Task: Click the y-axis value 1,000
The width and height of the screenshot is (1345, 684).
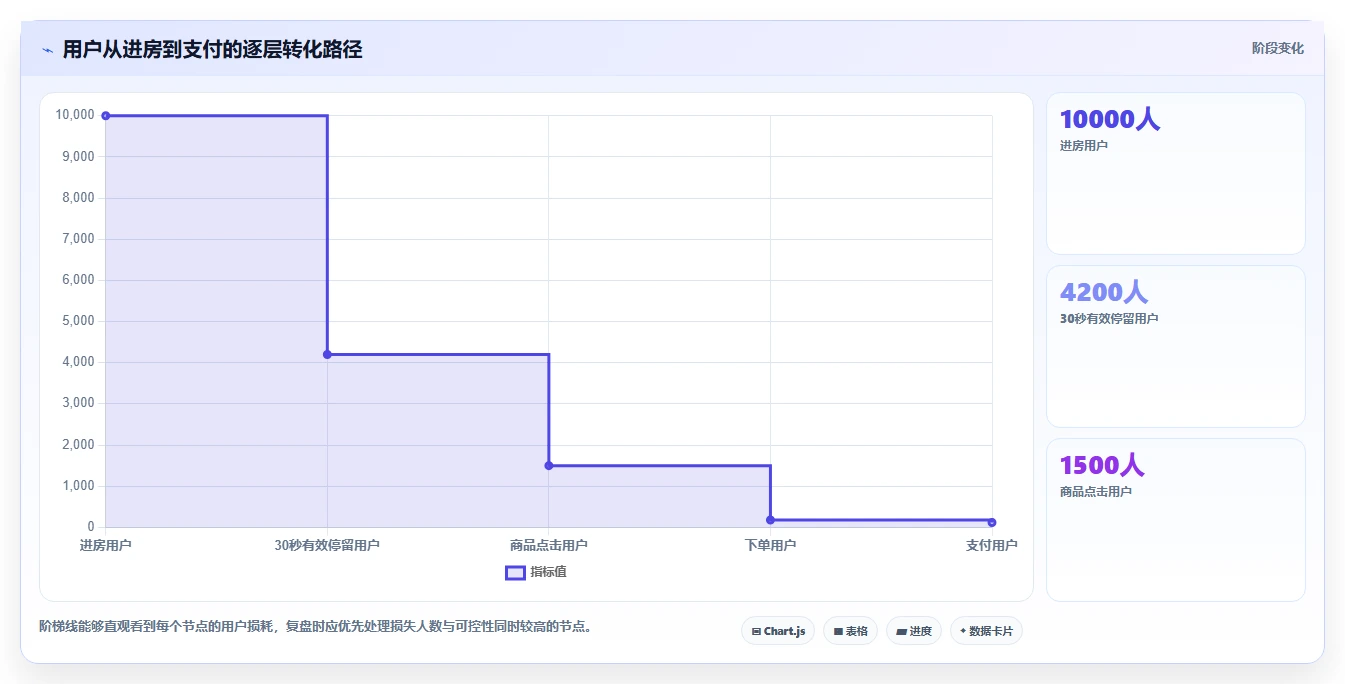Action: 78,486
